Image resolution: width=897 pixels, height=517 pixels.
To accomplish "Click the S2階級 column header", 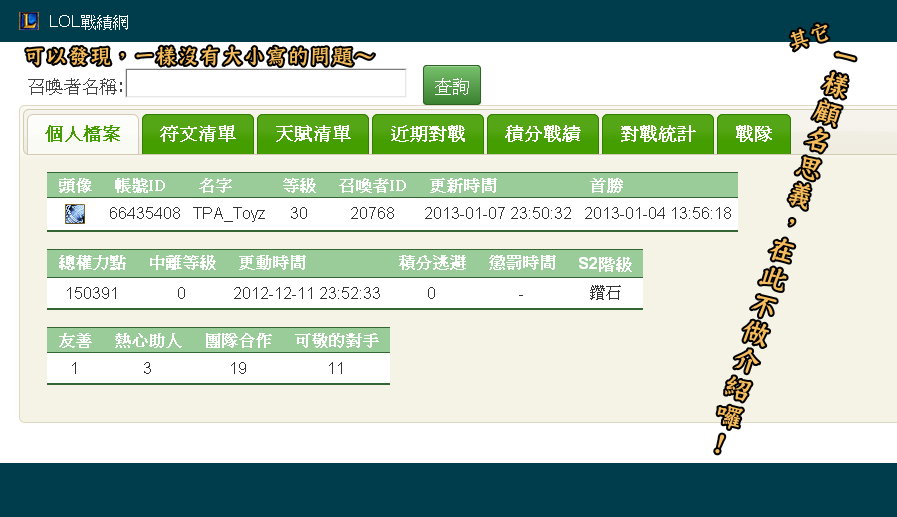I will pyautogui.click(x=605, y=263).
